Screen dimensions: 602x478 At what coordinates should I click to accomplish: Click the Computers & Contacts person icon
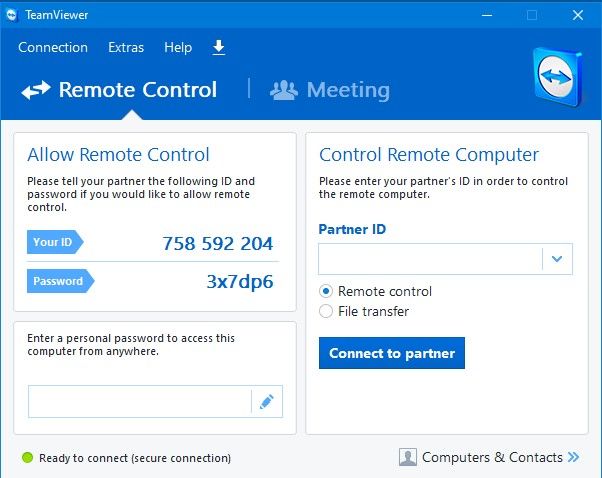[x=408, y=457]
